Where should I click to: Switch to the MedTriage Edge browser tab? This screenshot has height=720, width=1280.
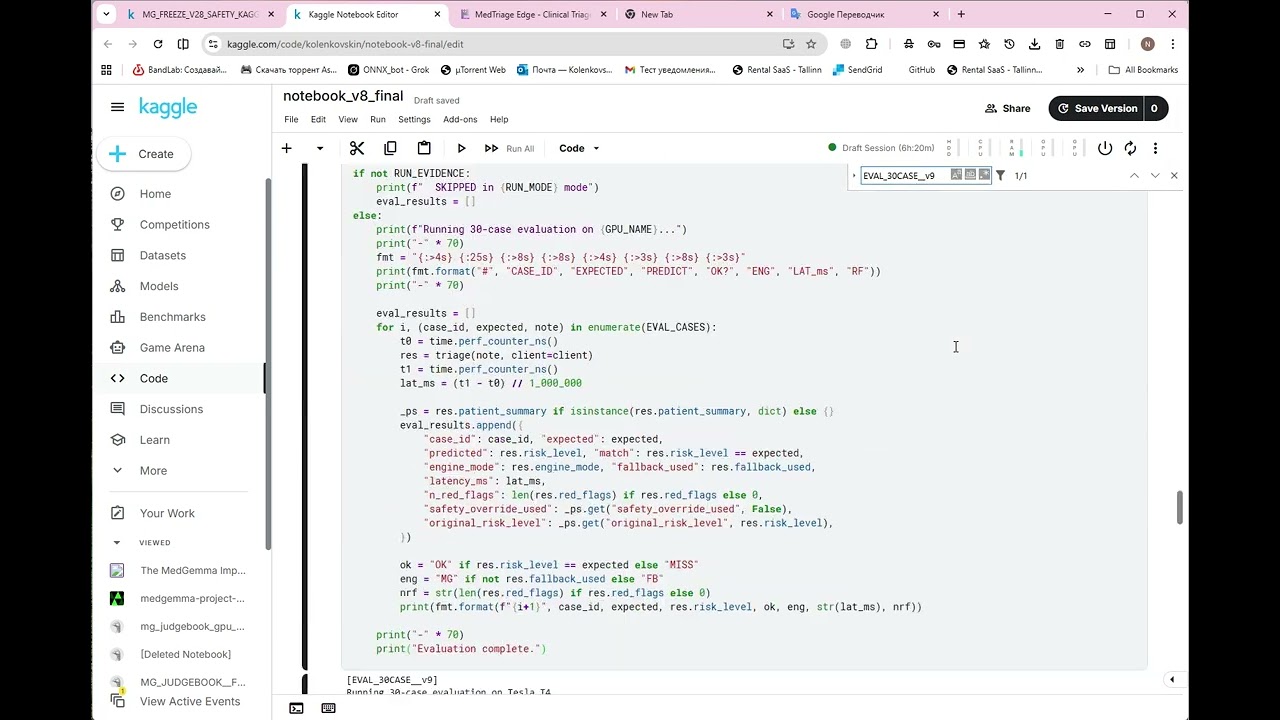[x=531, y=14]
